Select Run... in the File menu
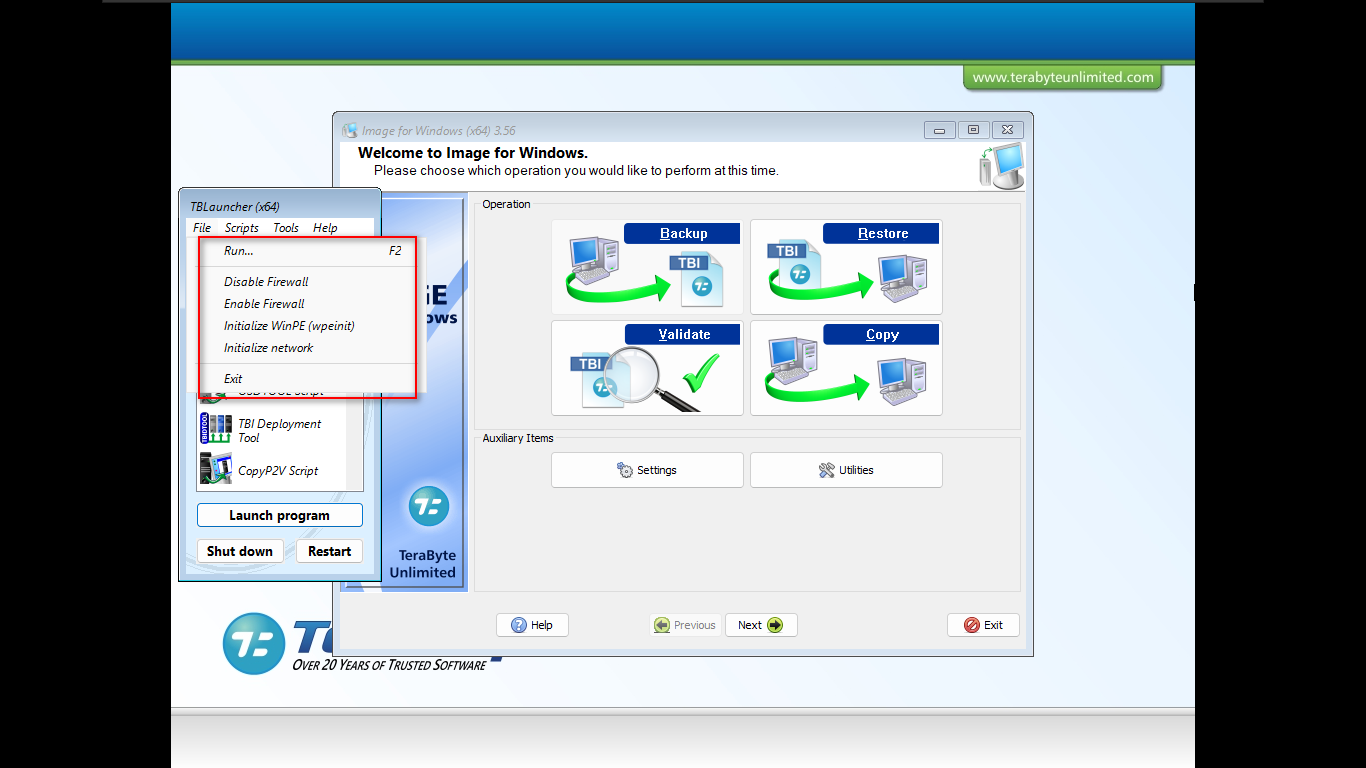 point(310,251)
